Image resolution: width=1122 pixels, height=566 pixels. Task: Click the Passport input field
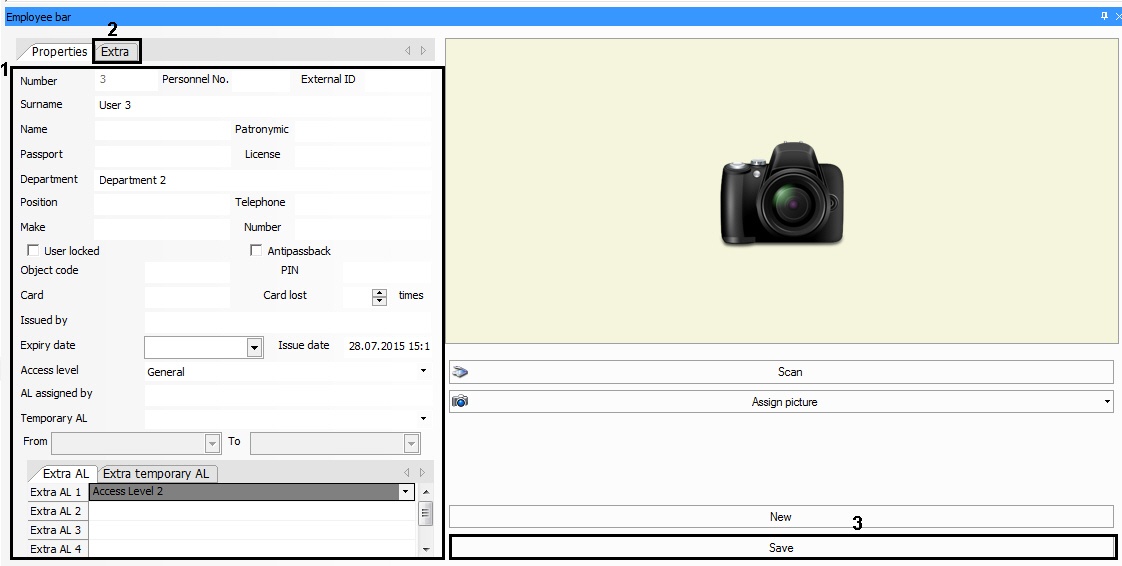point(162,155)
